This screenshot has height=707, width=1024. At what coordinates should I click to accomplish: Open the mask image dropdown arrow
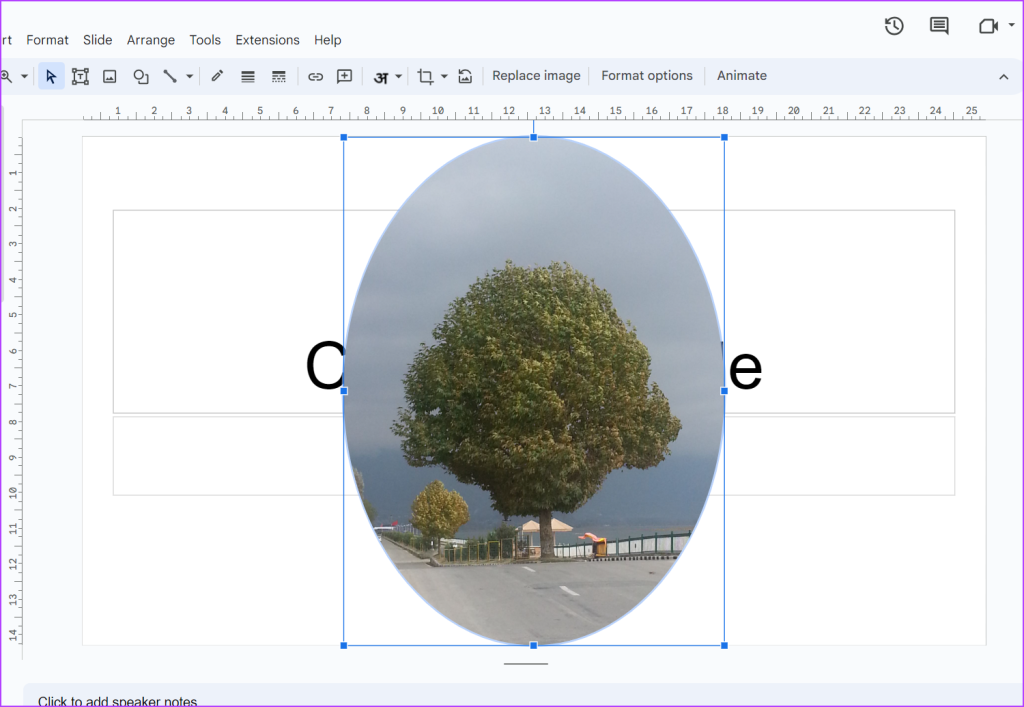point(444,76)
